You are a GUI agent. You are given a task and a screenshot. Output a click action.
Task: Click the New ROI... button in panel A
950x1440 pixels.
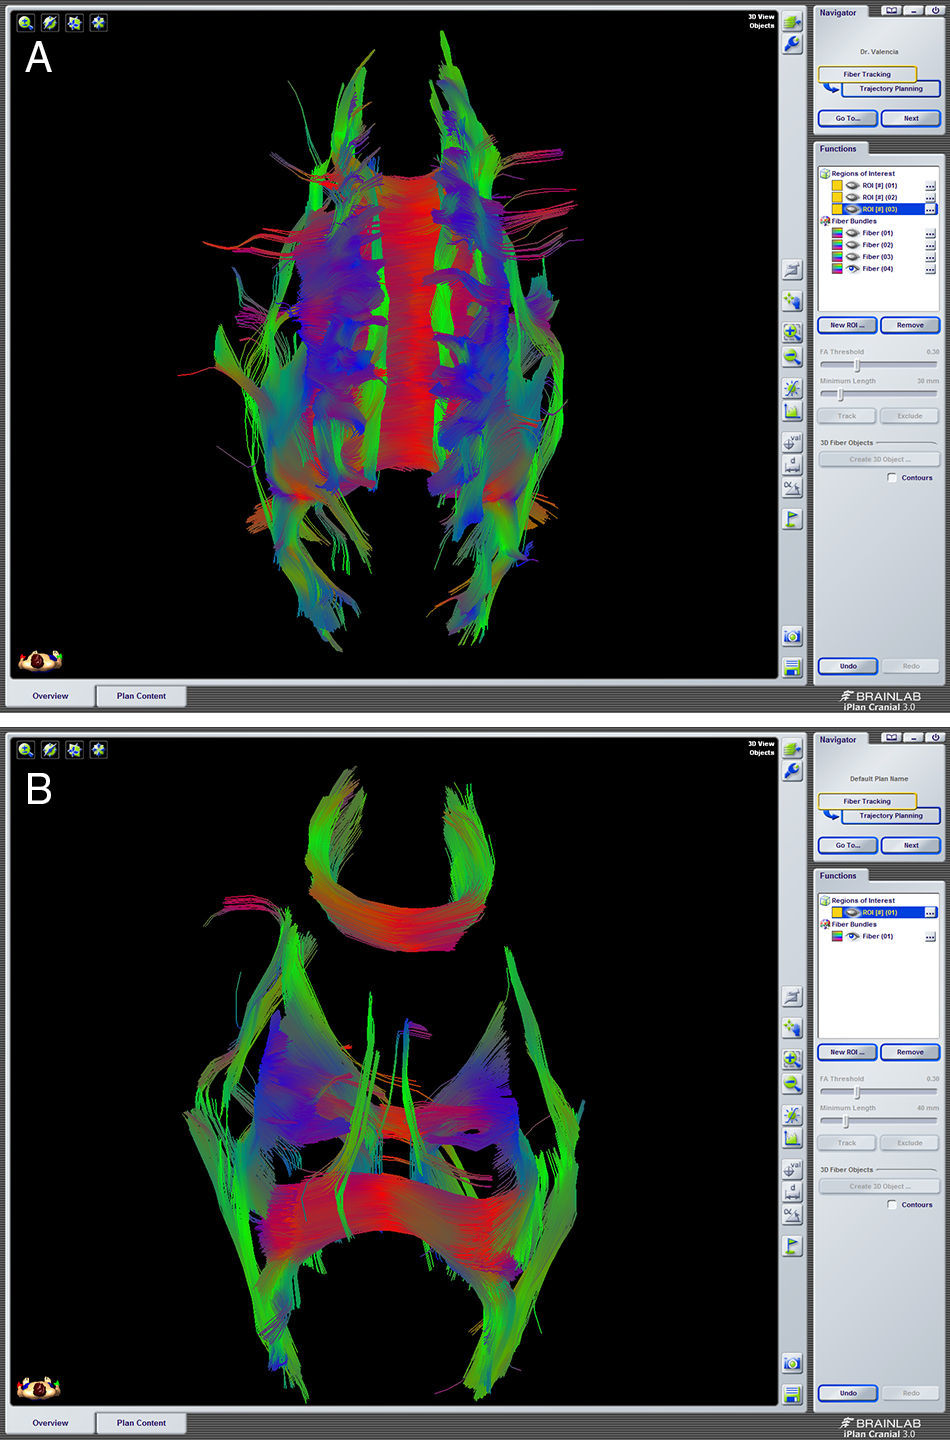pyautogui.click(x=848, y=325)
